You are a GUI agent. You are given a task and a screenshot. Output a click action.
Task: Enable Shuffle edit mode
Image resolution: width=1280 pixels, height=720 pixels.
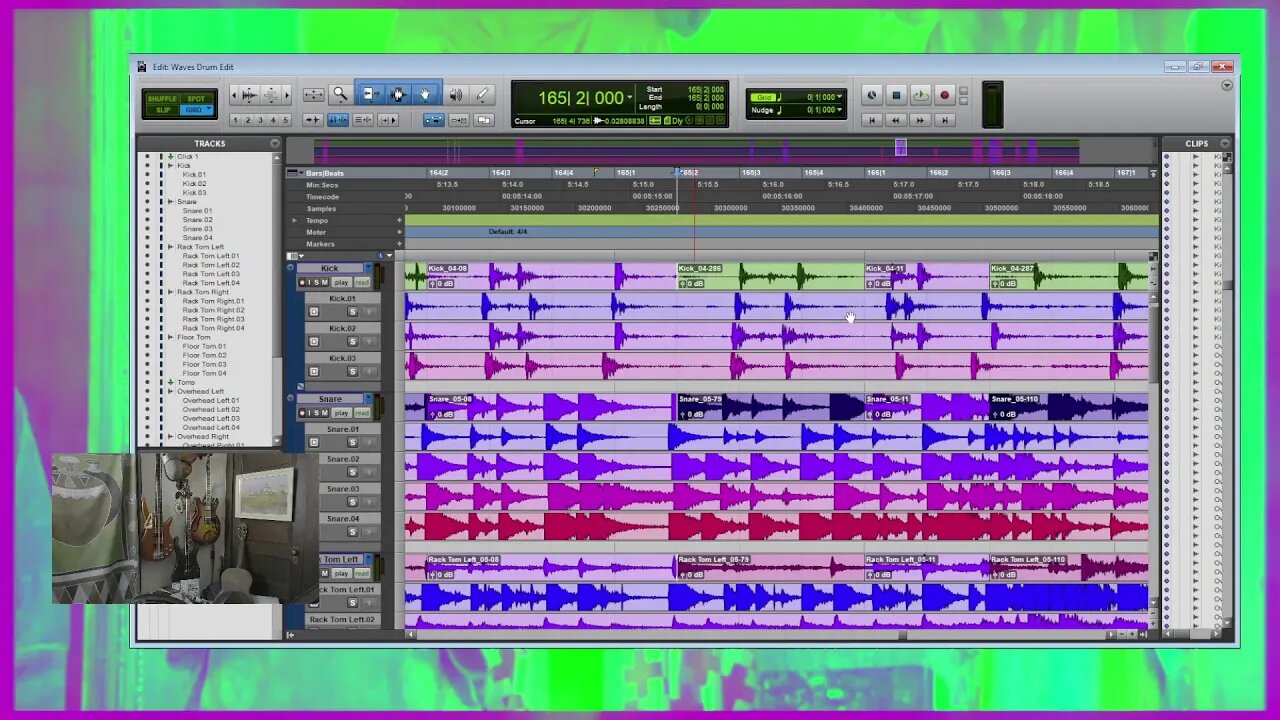point(162,99)
